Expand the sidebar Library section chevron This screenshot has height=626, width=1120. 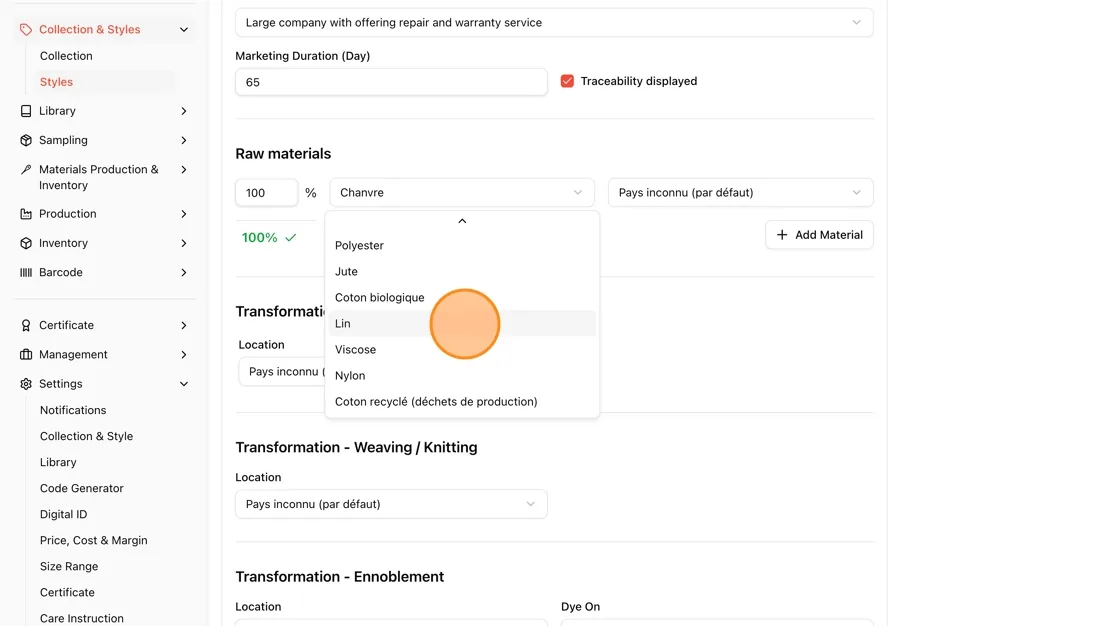(184, 111)
